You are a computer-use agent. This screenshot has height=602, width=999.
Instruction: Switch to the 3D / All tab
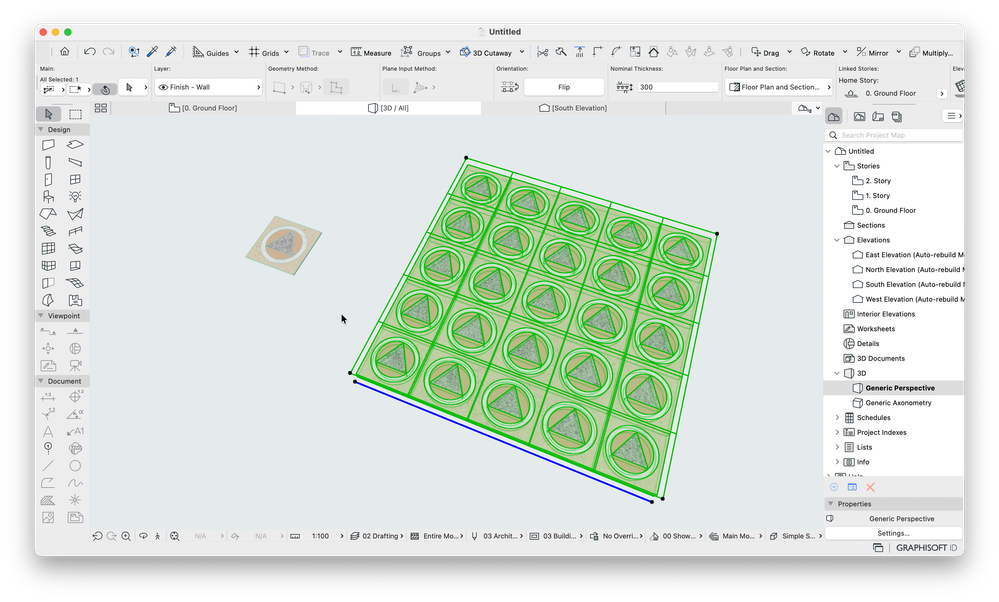pos(389,108)
